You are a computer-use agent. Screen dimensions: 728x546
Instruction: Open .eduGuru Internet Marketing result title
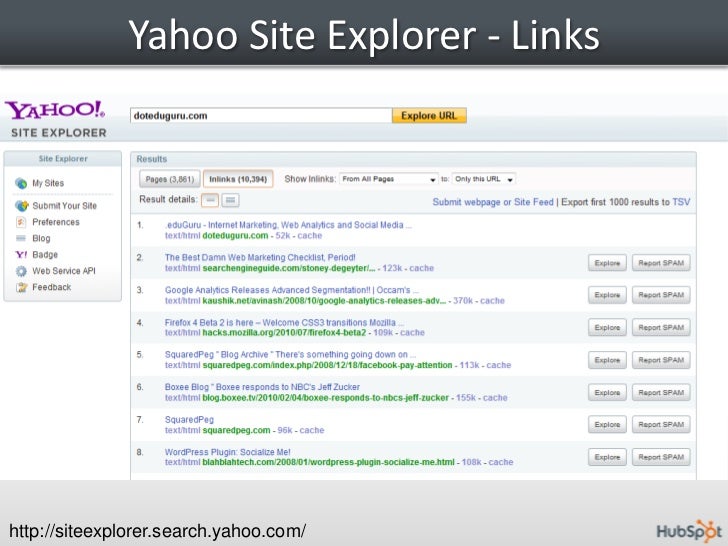point(288,225)
